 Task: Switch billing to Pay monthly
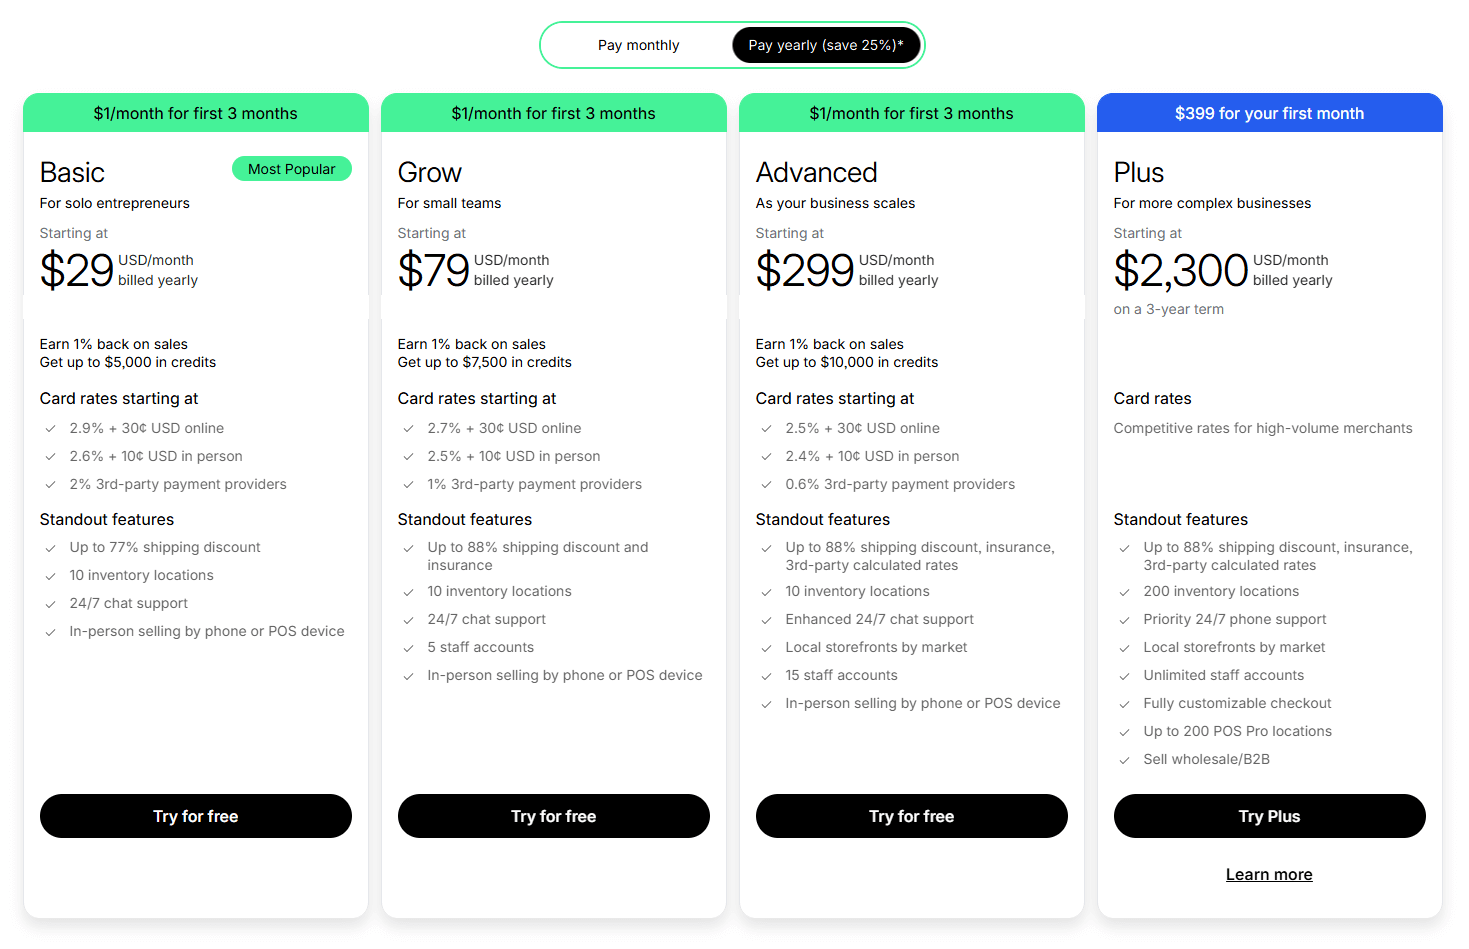pyautogui.click(x=639, y=45)
